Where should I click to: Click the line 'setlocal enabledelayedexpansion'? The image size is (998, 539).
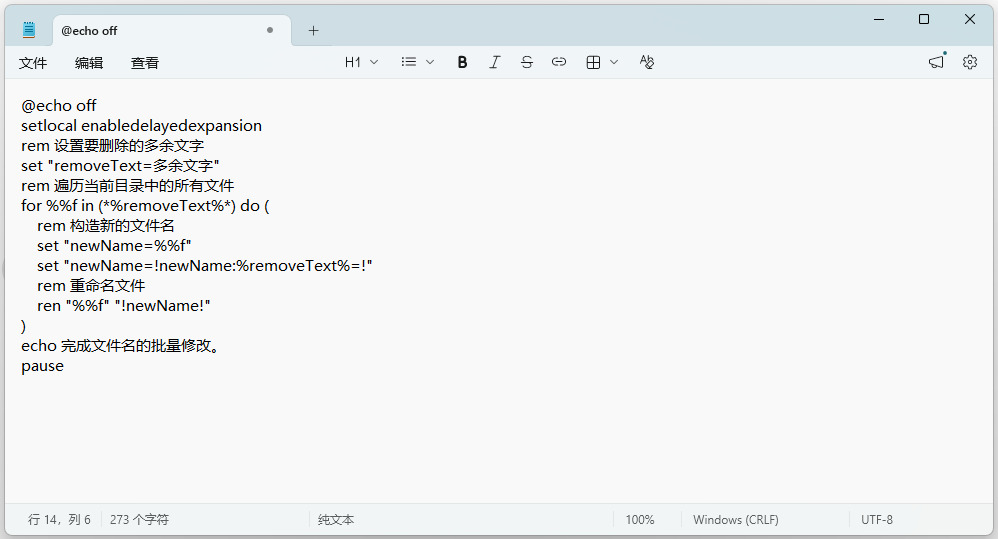[x=141, y=125]
